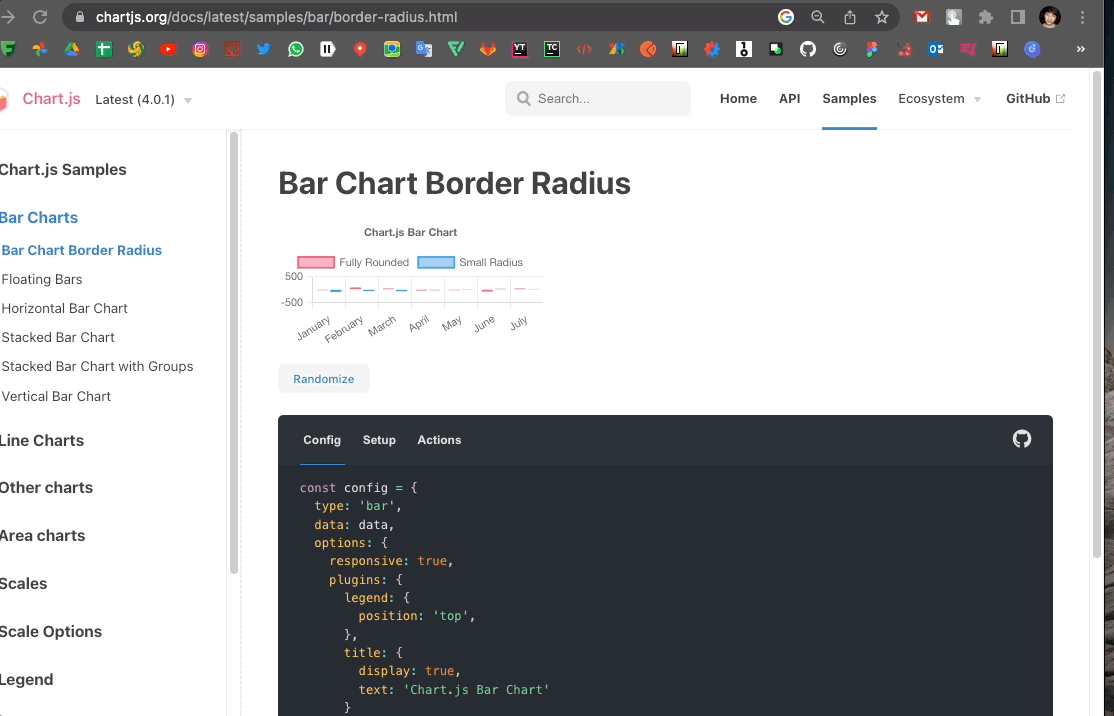Switch to the Config code tab
Image resolution: width=1114 pixels, height=716 pixels.
(x=322, y=440)
